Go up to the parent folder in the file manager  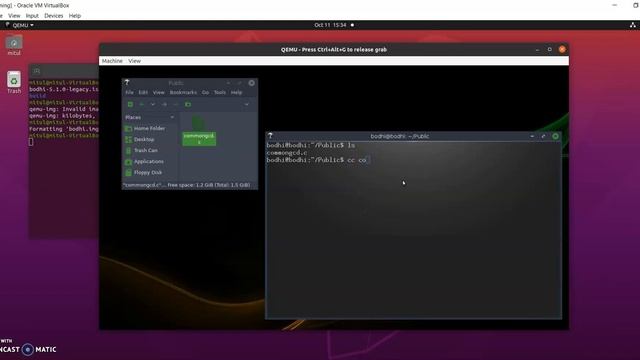(176, 104)
